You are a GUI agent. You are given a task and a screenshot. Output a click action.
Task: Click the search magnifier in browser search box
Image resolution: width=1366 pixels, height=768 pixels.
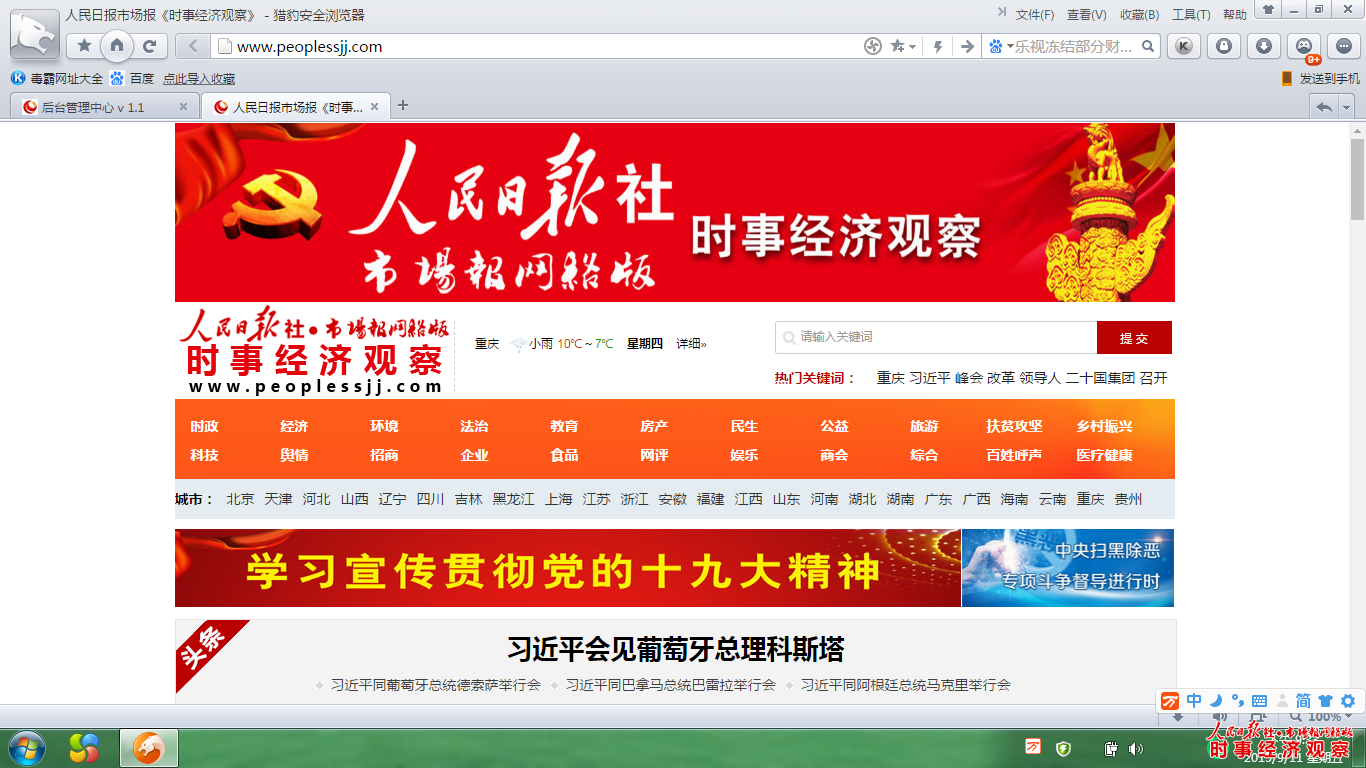1148,46
